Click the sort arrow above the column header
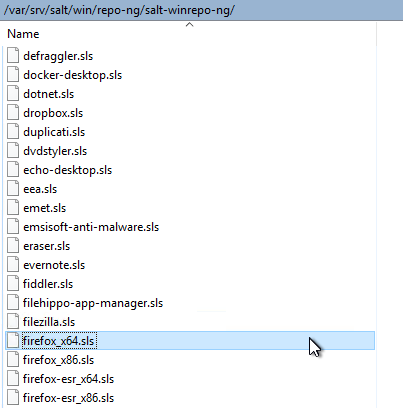The height and width of the screenshot is (408, 403). 189,25
